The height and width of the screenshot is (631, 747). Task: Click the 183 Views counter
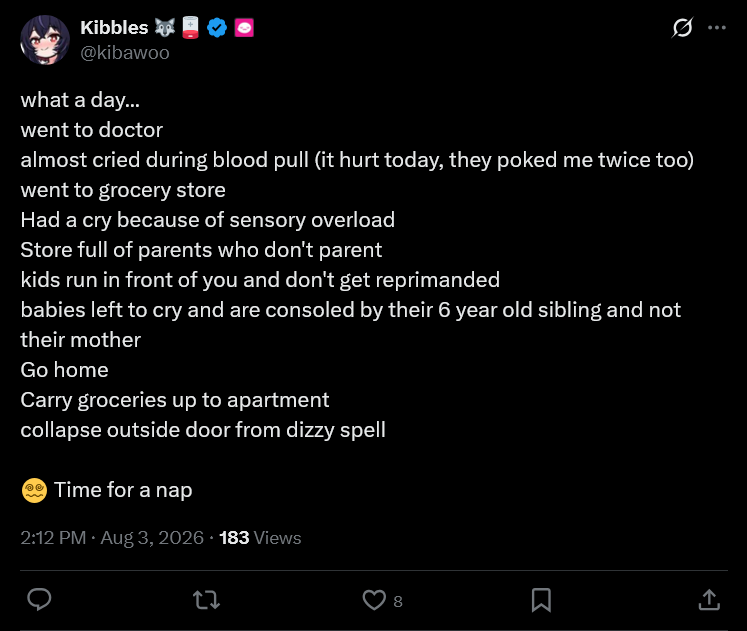coord(260,538)
